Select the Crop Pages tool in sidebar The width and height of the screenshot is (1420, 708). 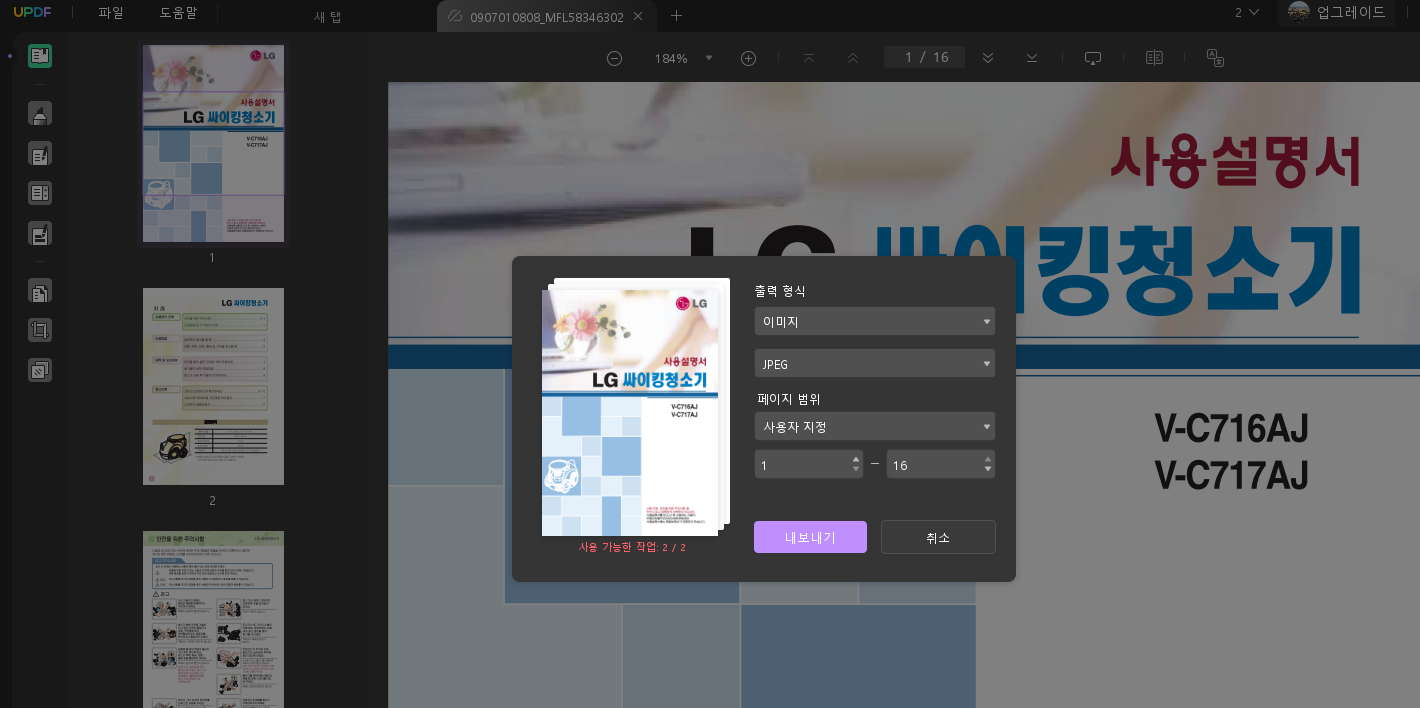point(40,330)
